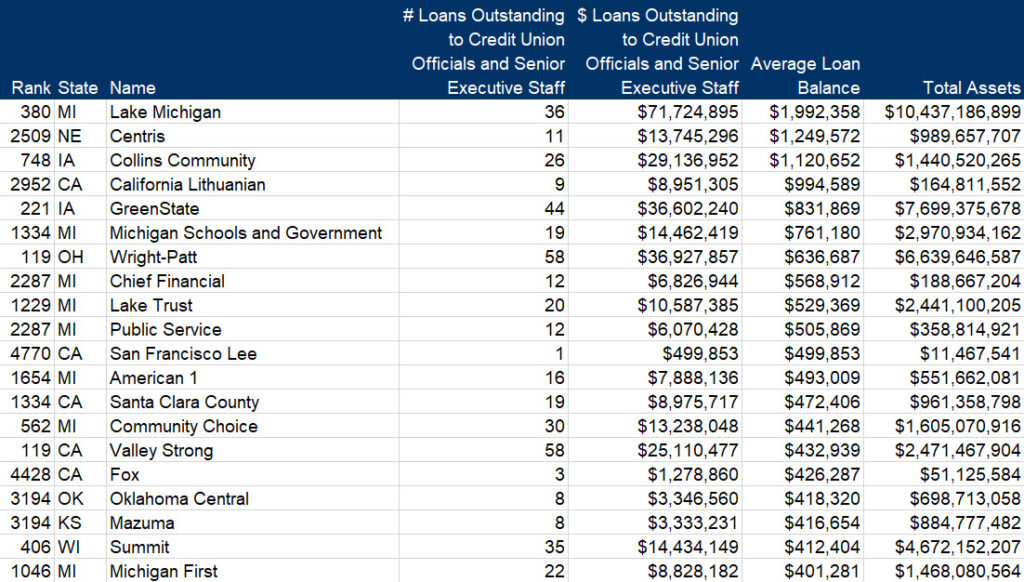Select loan amount $25,110,477

[688, 451]
